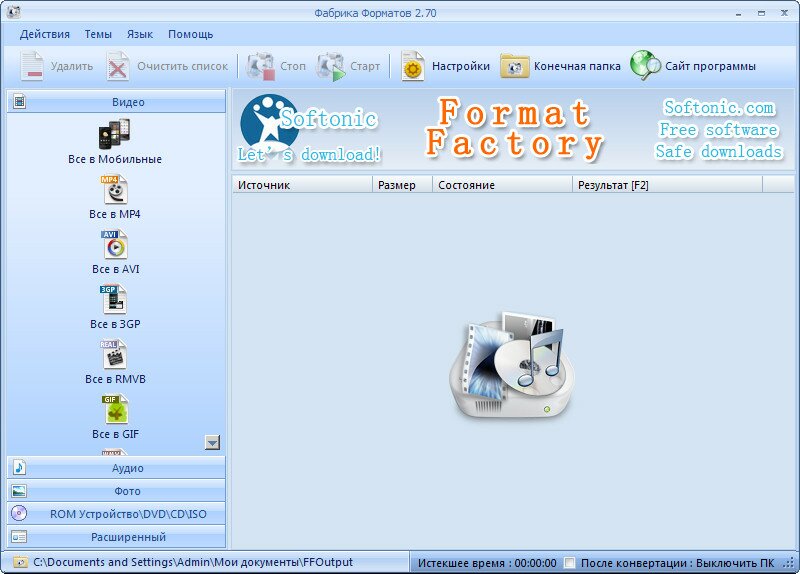Click the large Format Factory logo image
800x574 pixels.
click(x=512, y=364)
